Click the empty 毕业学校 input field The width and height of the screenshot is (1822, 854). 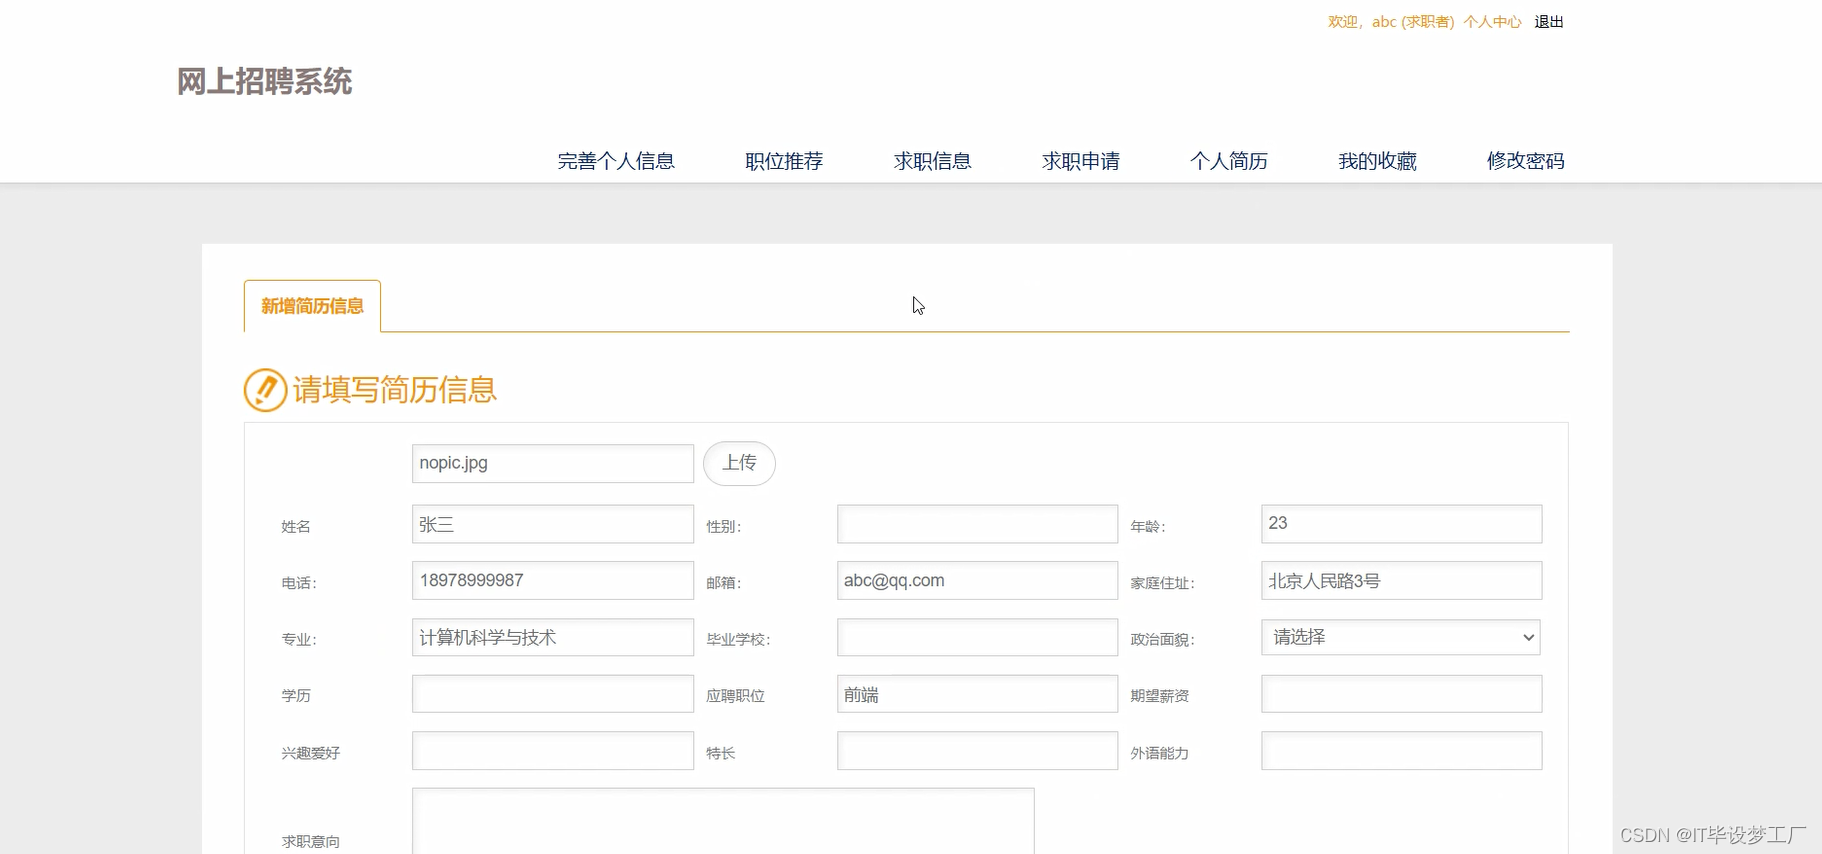click(977, 637)
